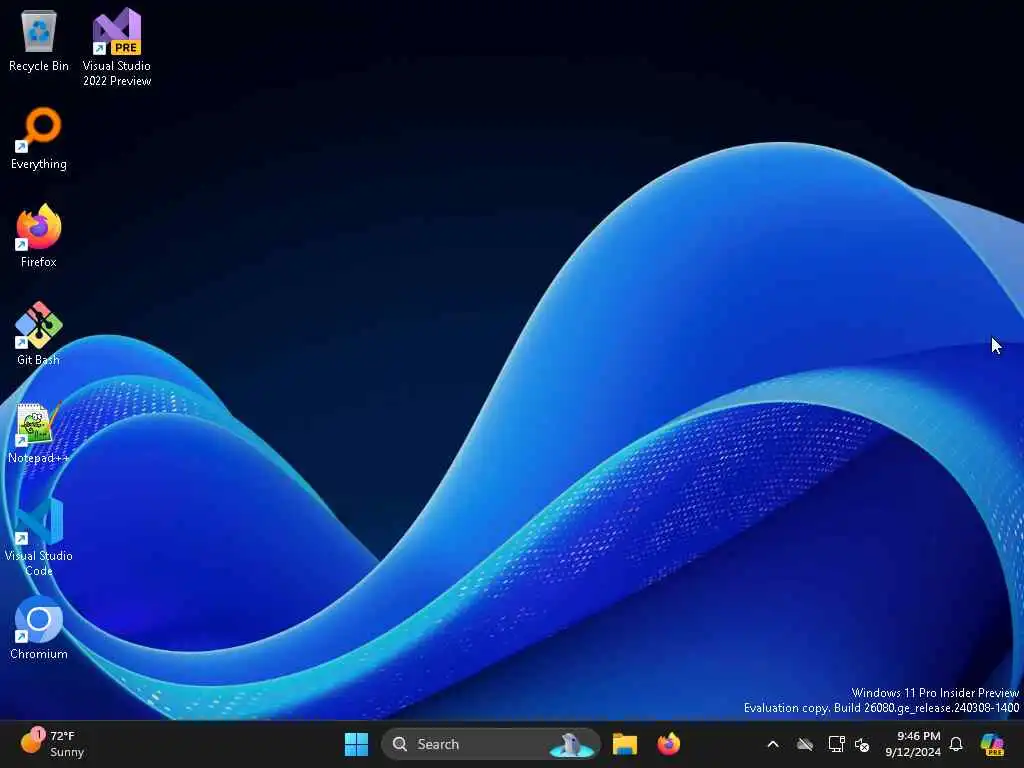Select the Visual Studio 2022 Preview shortcut
1024x768 pixels.
pos(117,47)
